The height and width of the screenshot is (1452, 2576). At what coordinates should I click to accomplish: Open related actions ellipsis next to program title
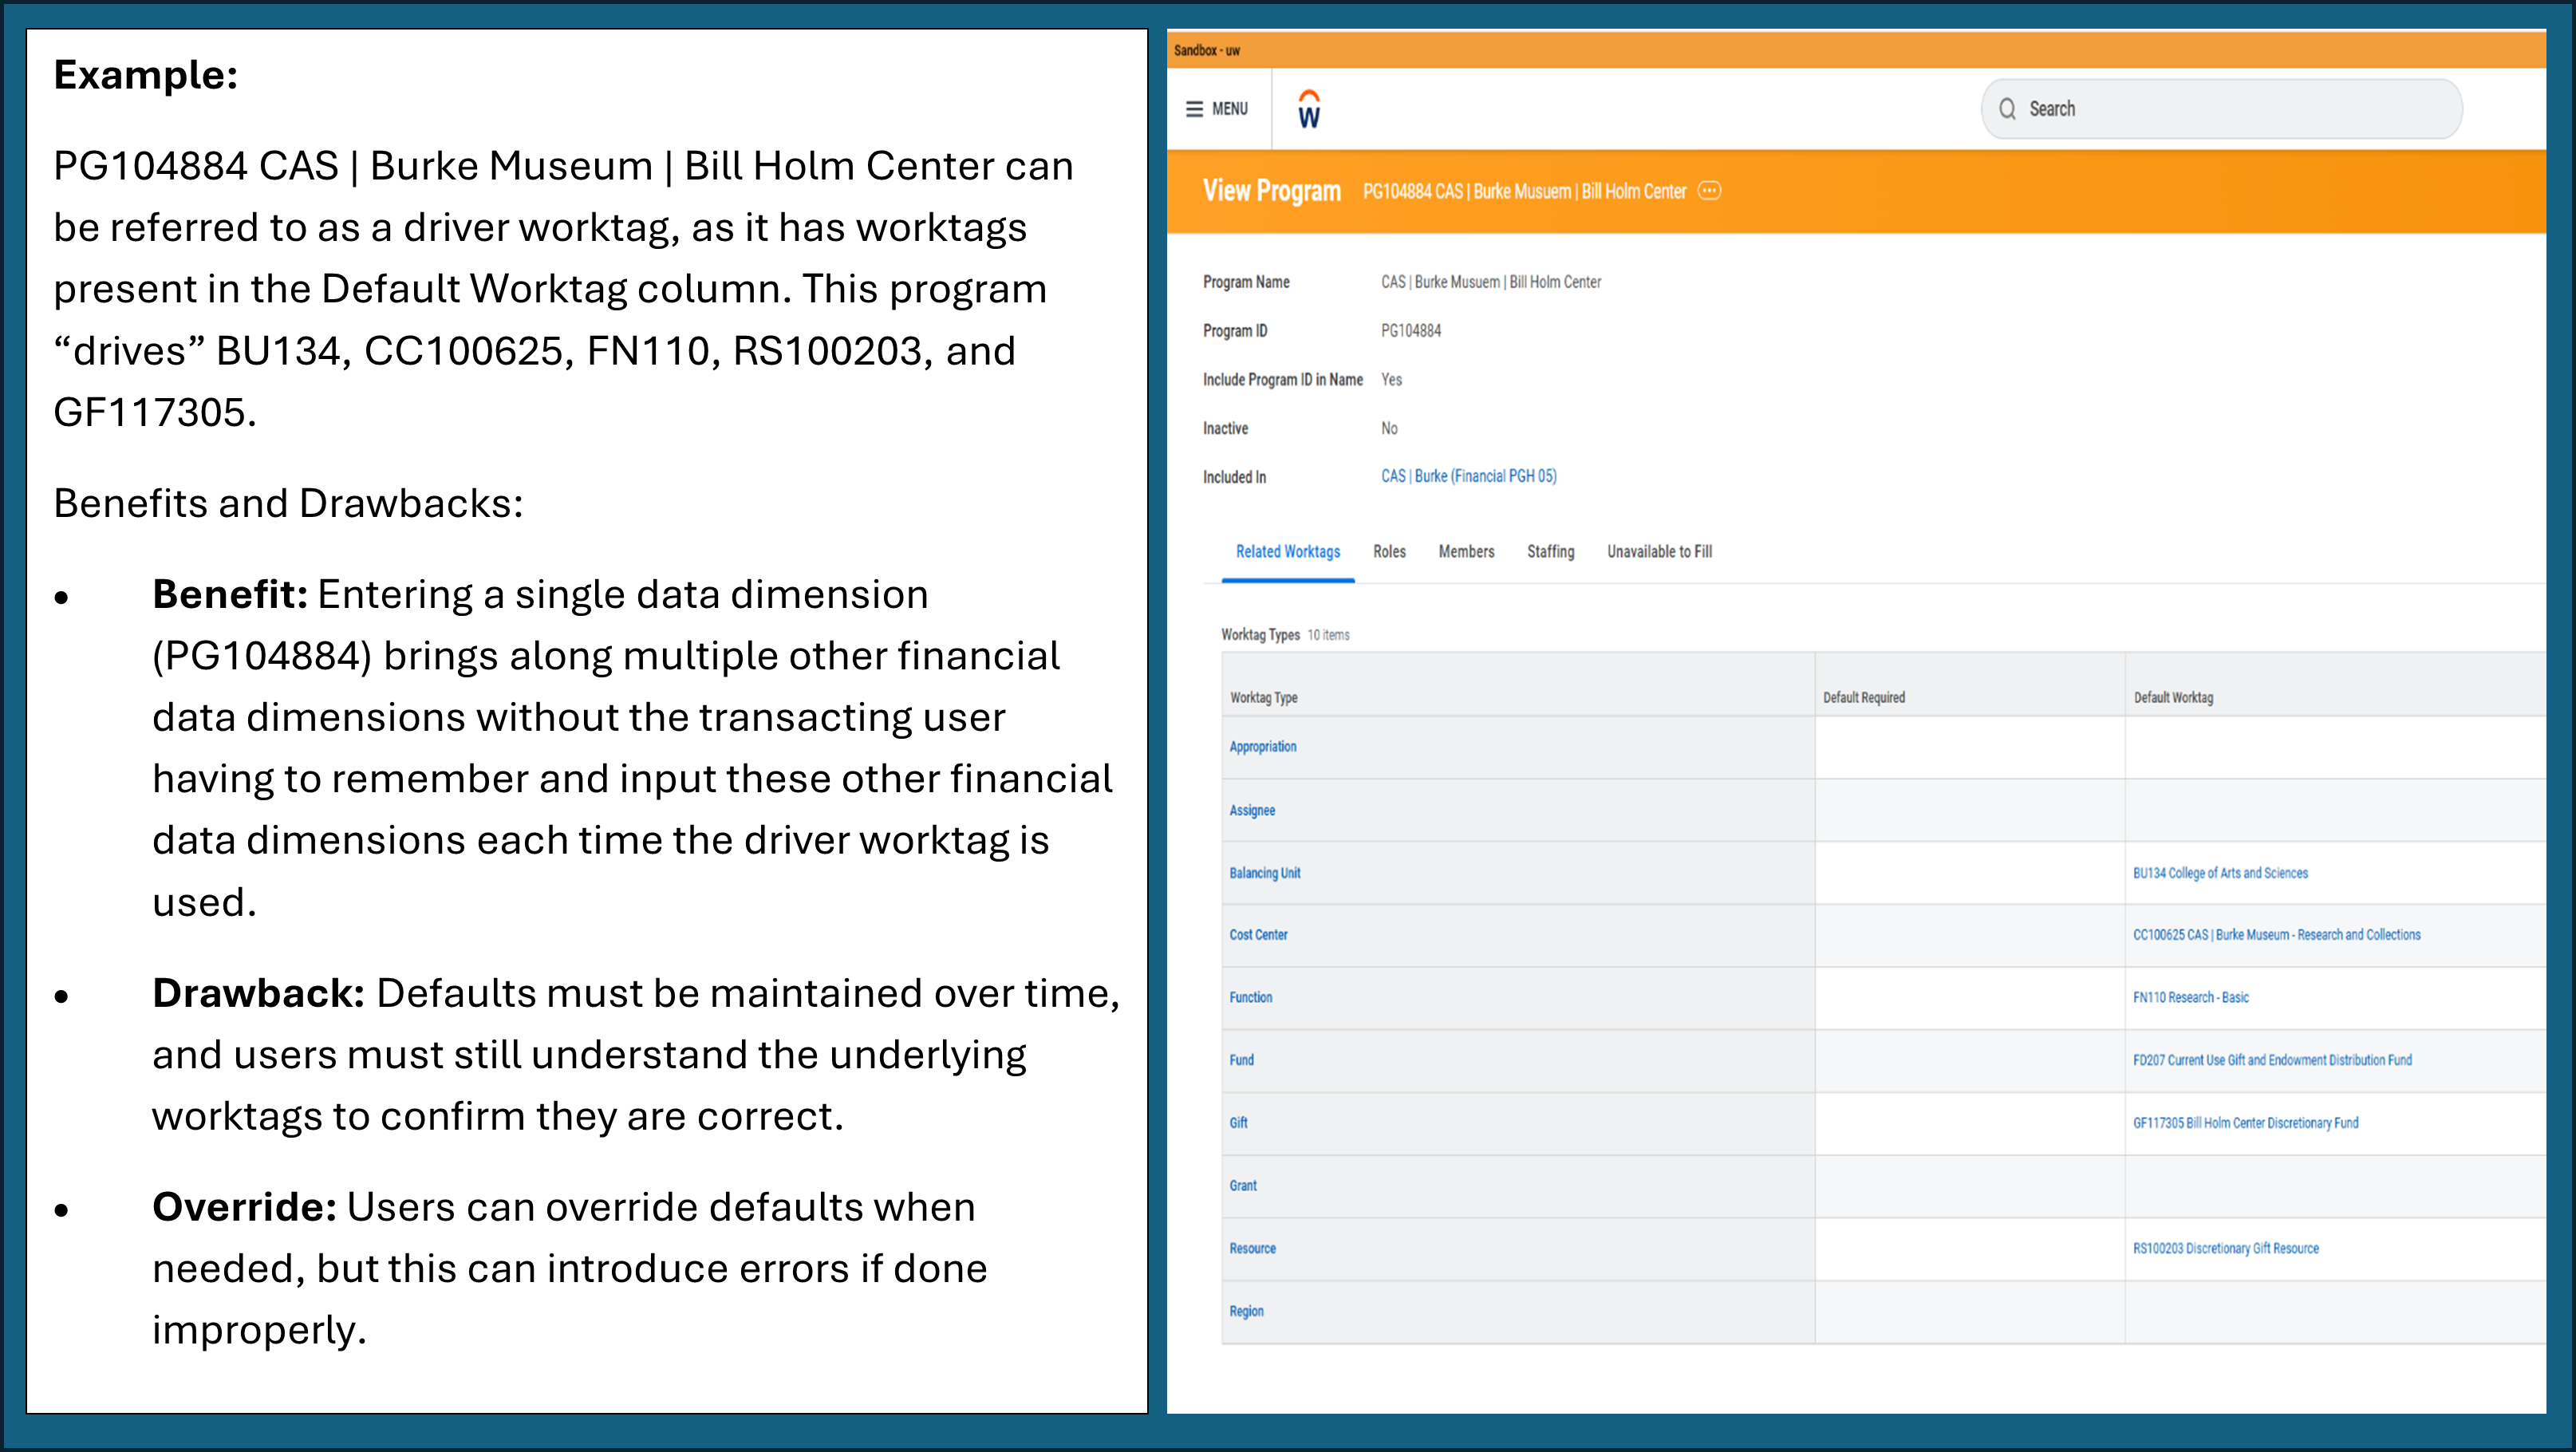coord(1710,191)
